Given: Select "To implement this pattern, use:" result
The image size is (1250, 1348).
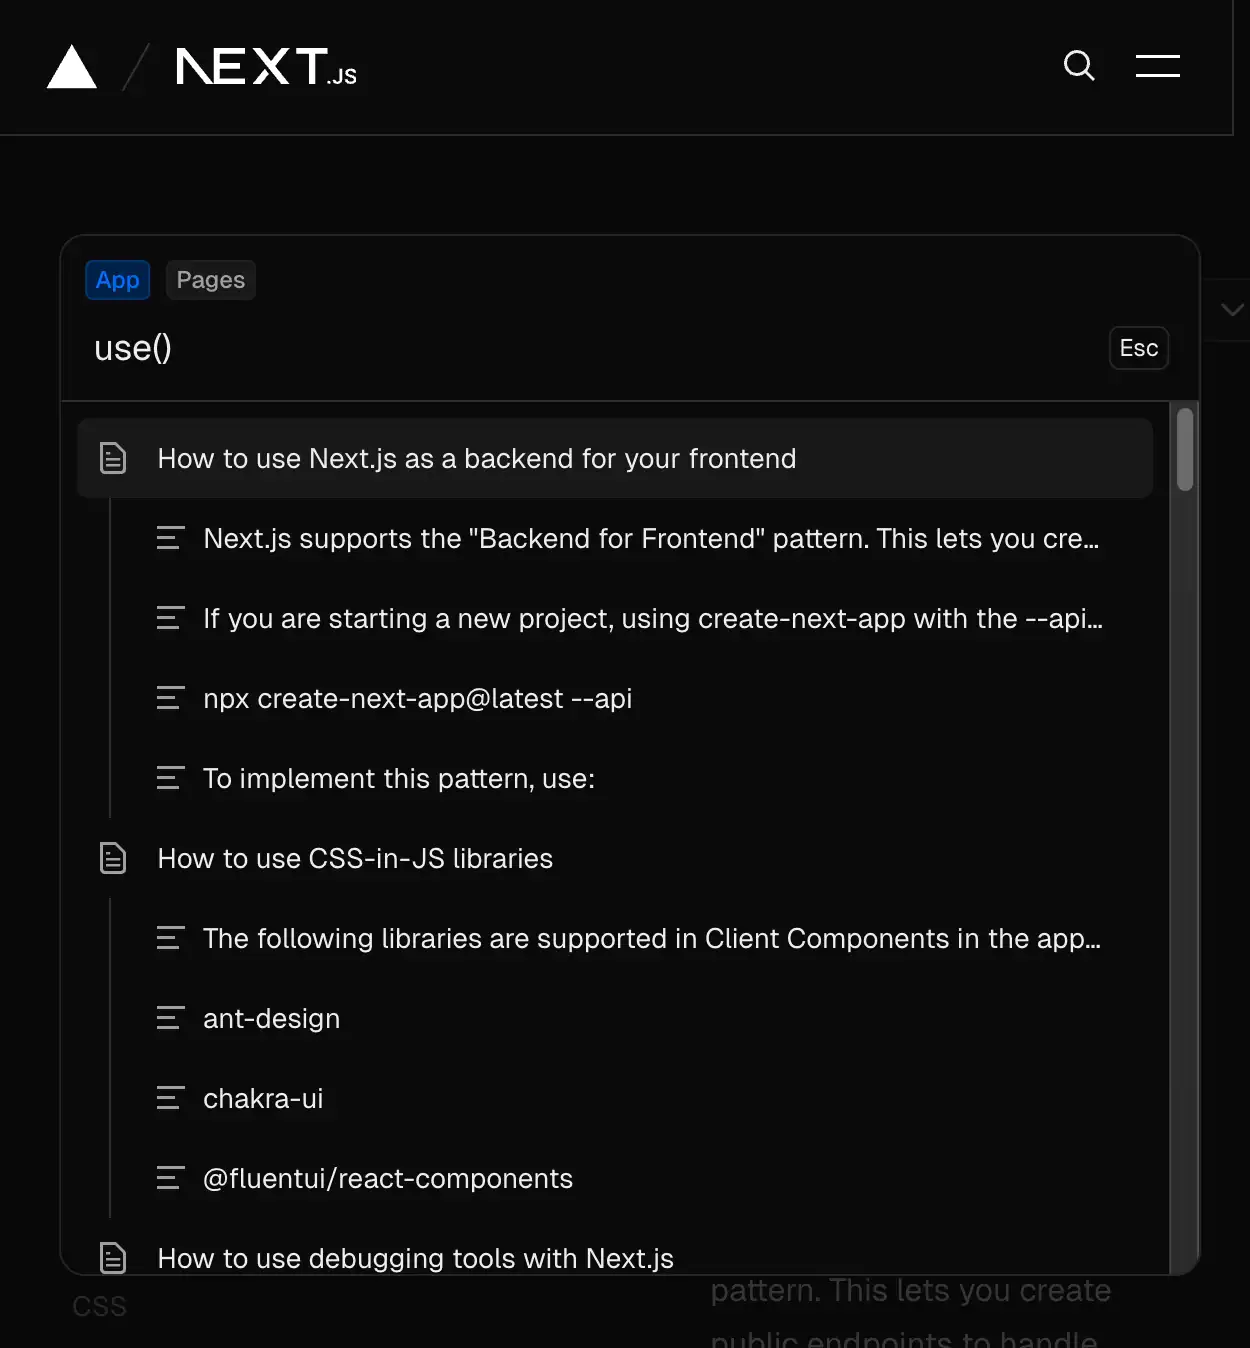Looking at the screenshot, I should click(x=399, y=778).
